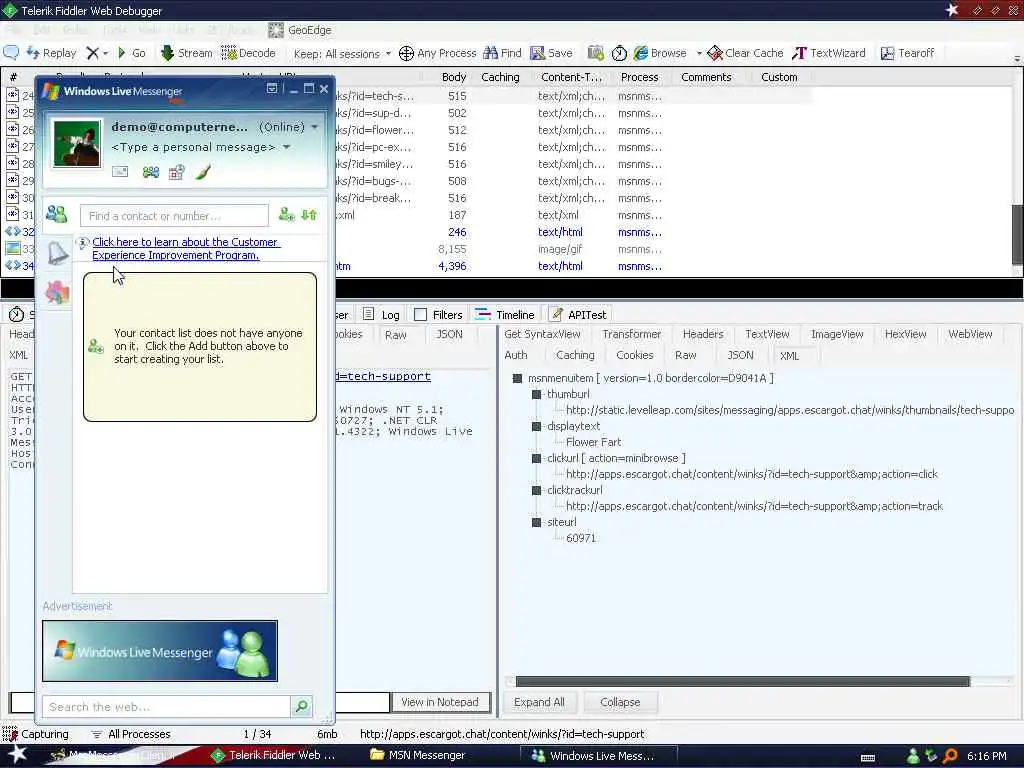Viewport: 1024px width, 768px height.
Task: Switch to the Timeline tab
Action: (505, 315)
